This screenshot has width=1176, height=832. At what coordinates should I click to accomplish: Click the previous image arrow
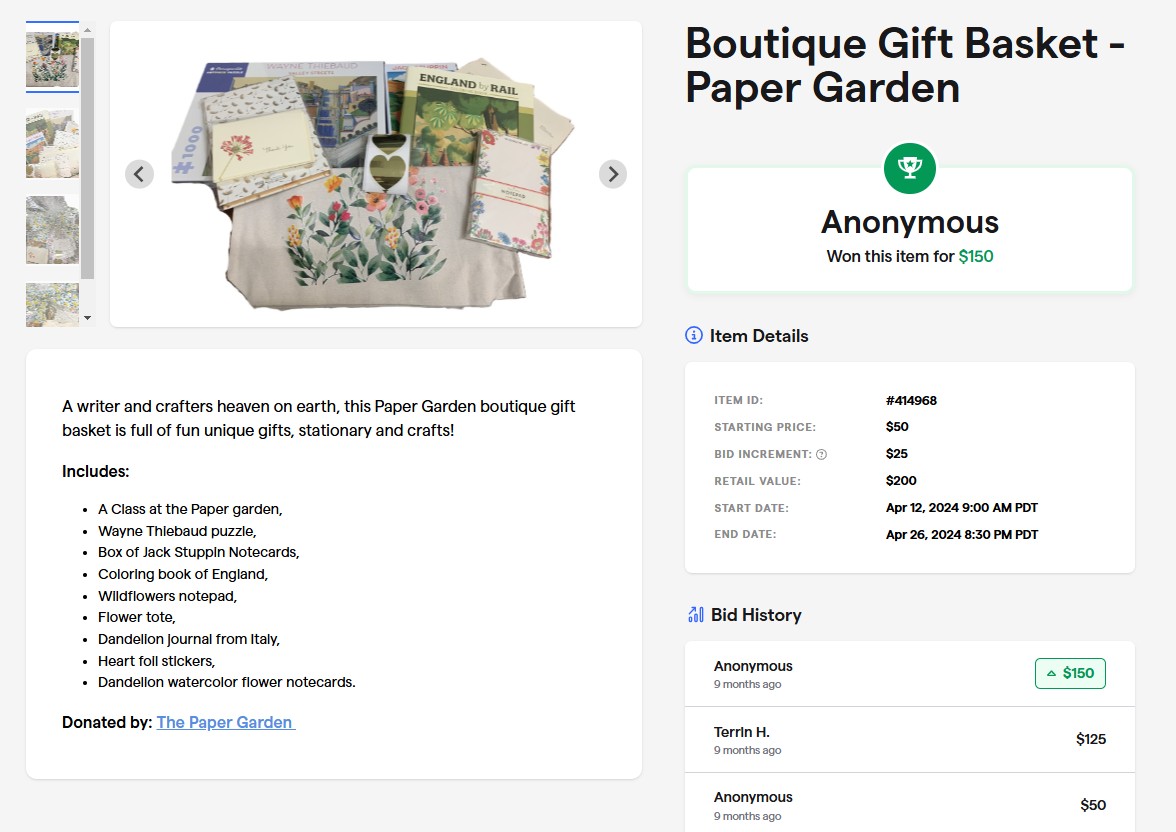click(x=139, y=174)
